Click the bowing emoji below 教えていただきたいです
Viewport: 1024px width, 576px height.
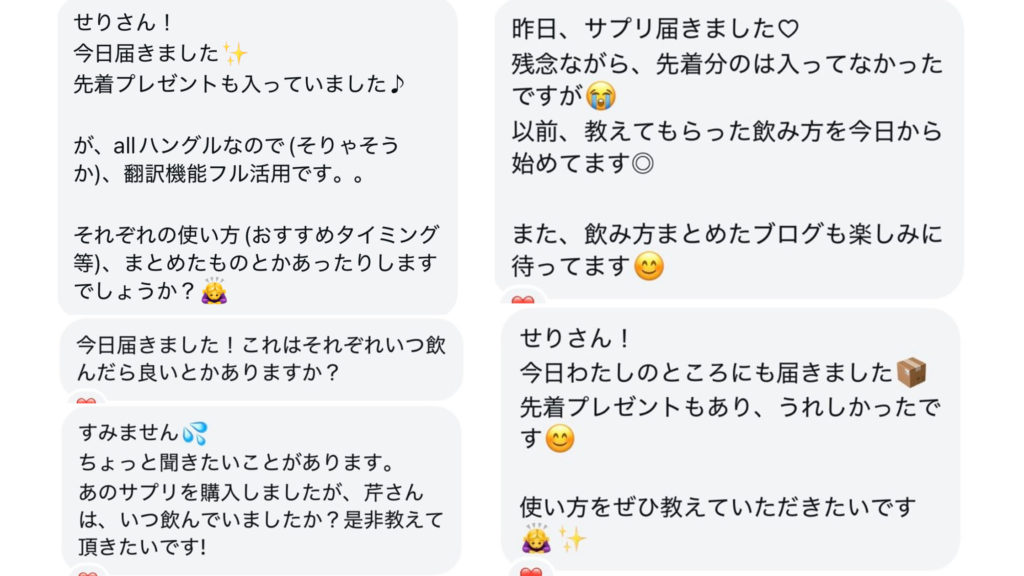point(536,539)
